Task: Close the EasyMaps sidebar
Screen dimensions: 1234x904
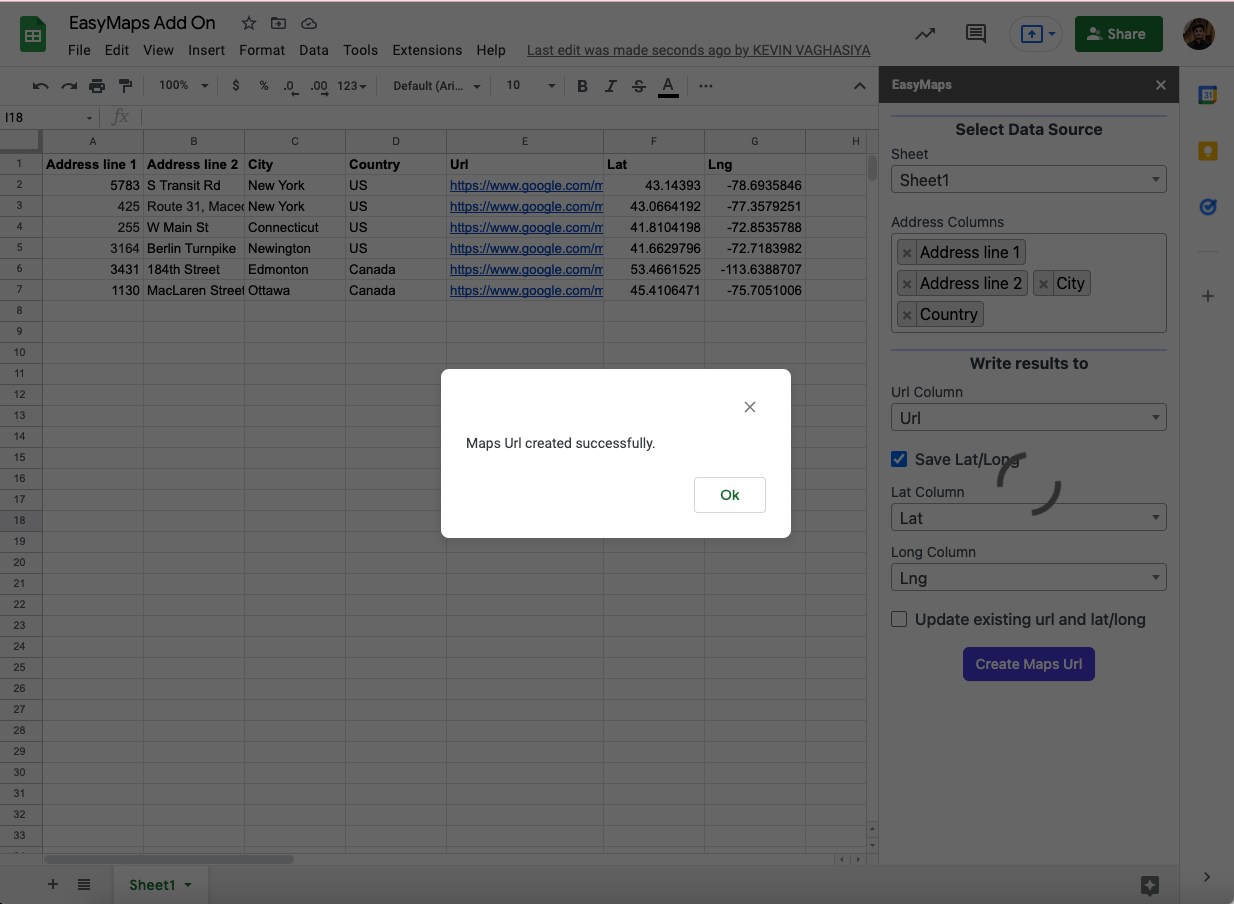Action: (x=1161, y=85)
